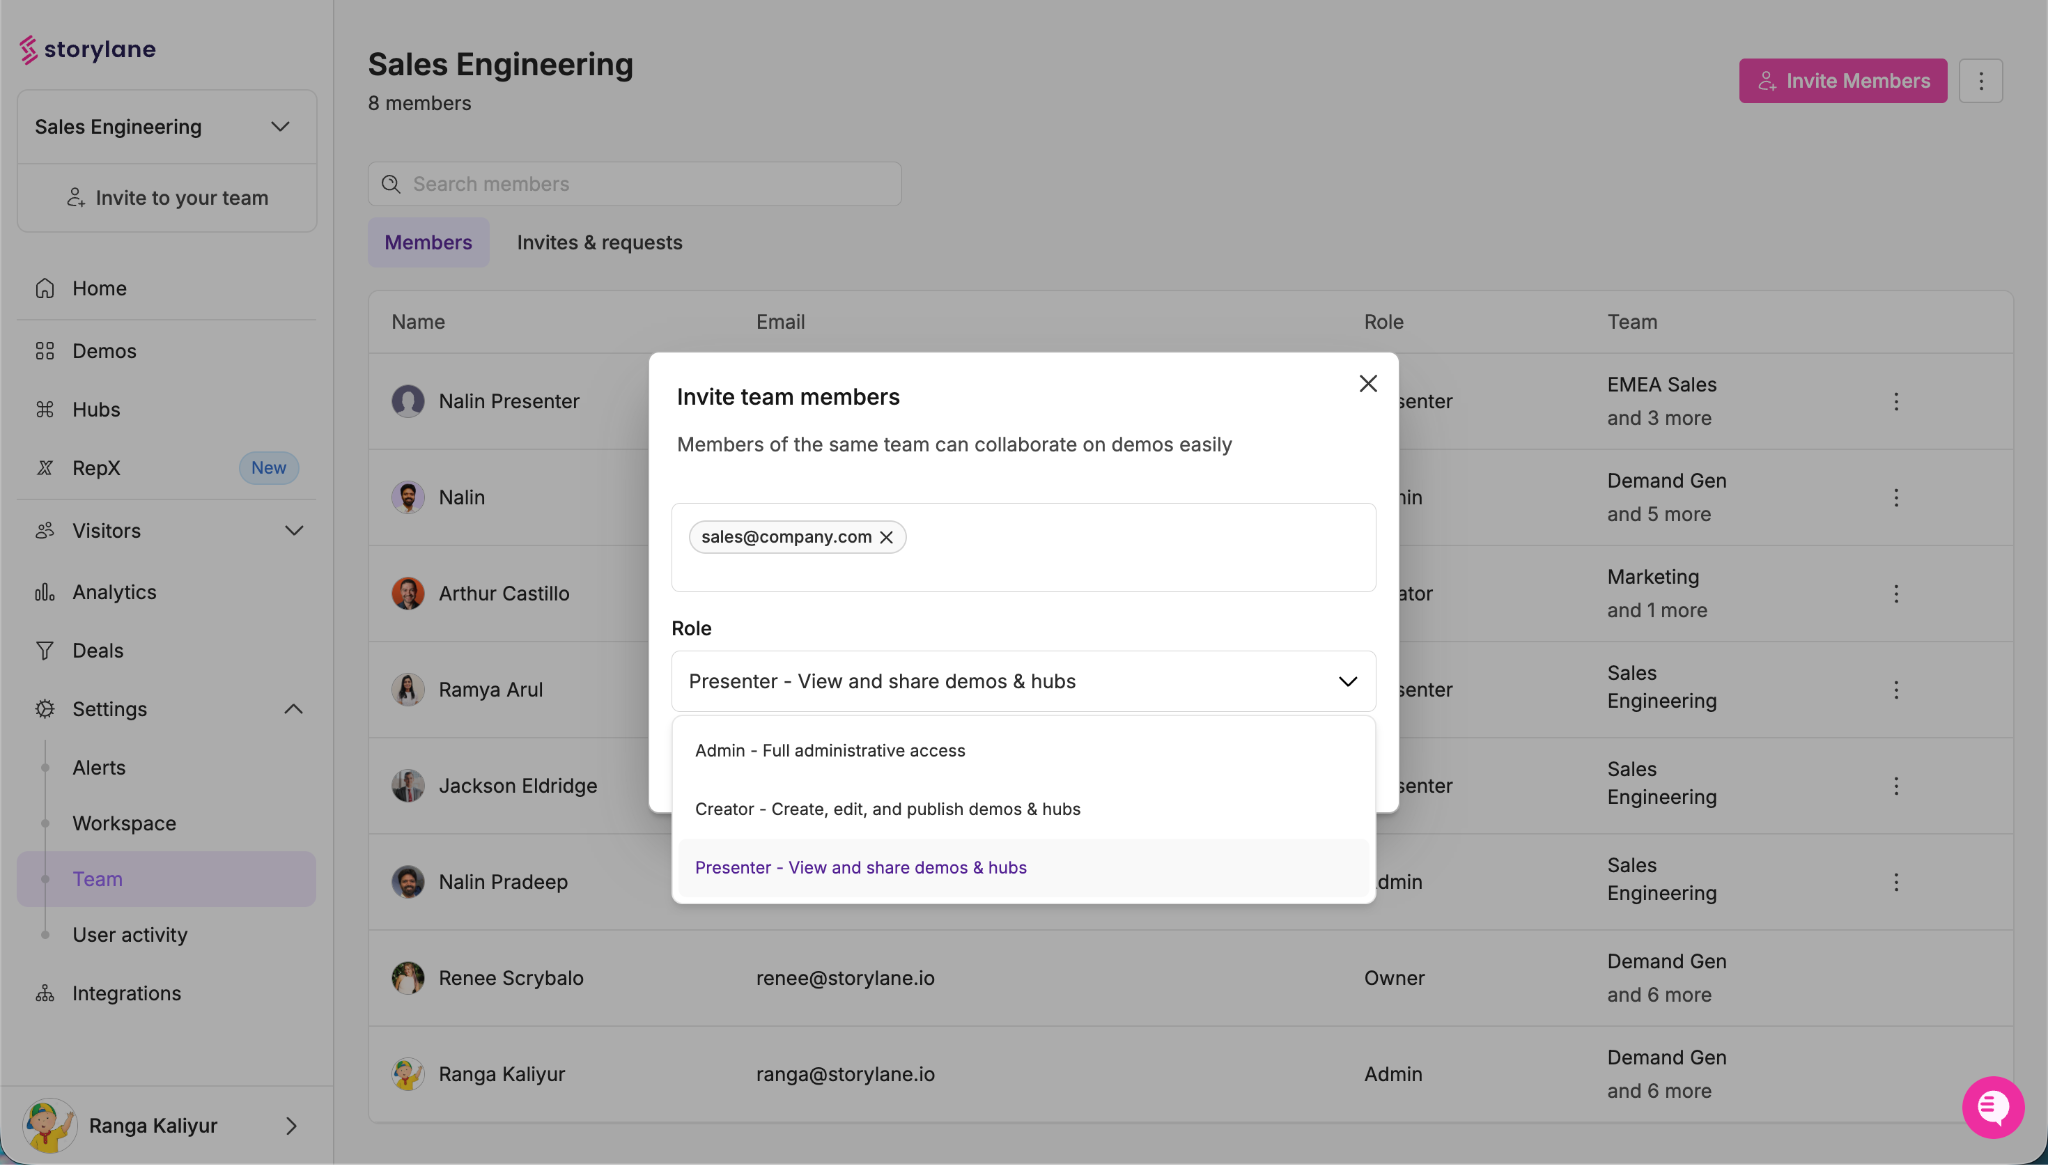Click the Search members field
Screen dimensions: 2048x1165
coord(634,184)
